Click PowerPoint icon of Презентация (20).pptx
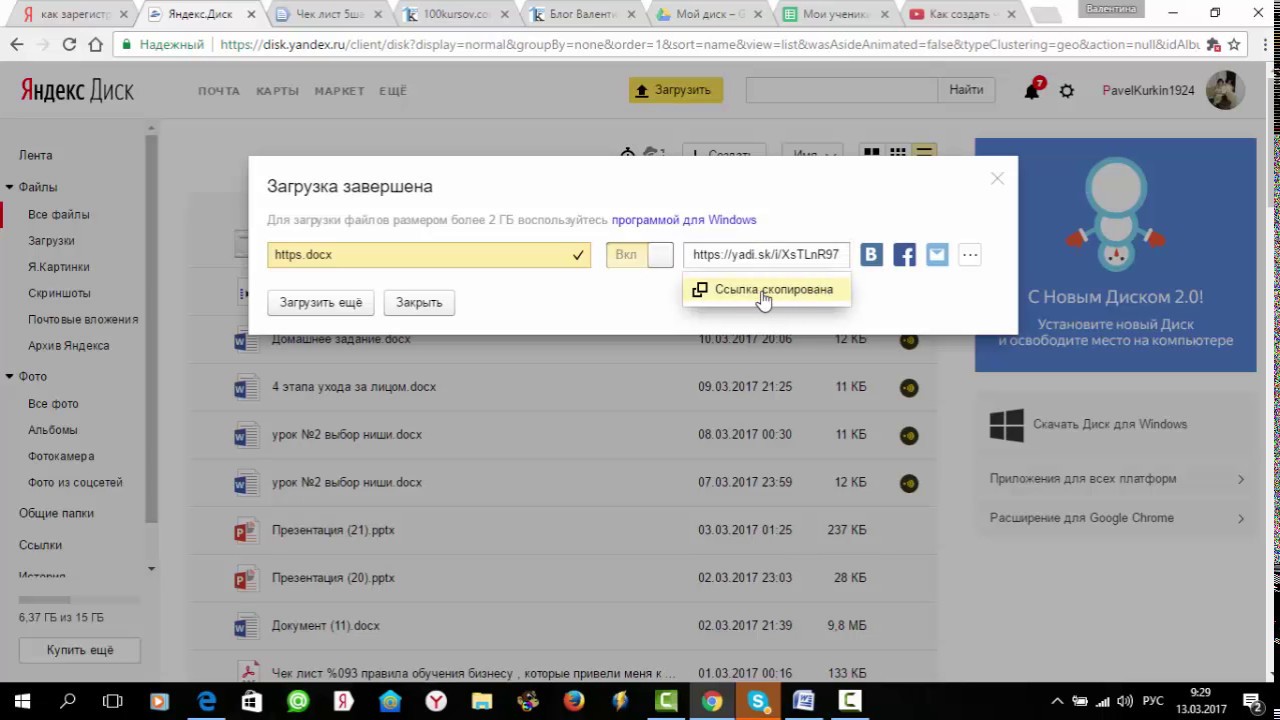Screen dimensions: 1280x720 (245, 578)
